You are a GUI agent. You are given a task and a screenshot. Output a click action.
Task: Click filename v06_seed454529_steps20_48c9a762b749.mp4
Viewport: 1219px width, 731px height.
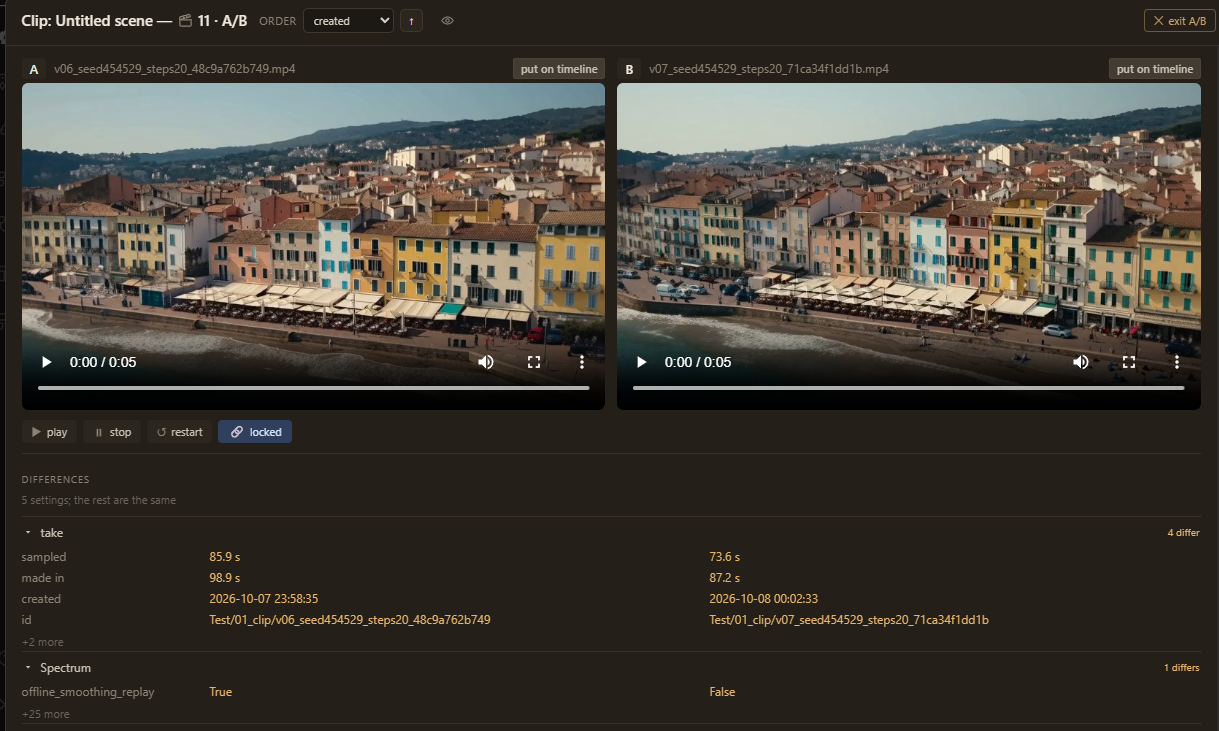coord(174,69)
